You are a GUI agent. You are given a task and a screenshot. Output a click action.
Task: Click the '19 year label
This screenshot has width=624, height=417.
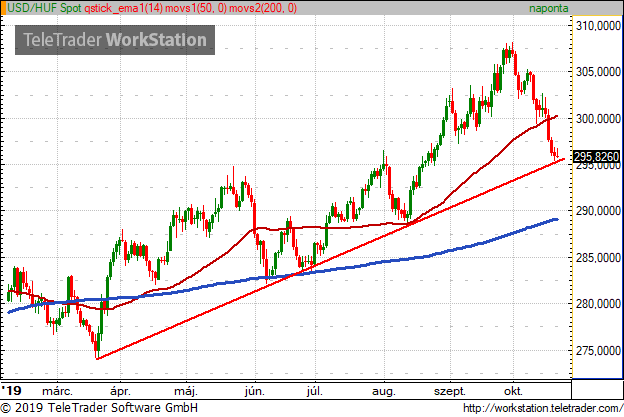[11, 390]
